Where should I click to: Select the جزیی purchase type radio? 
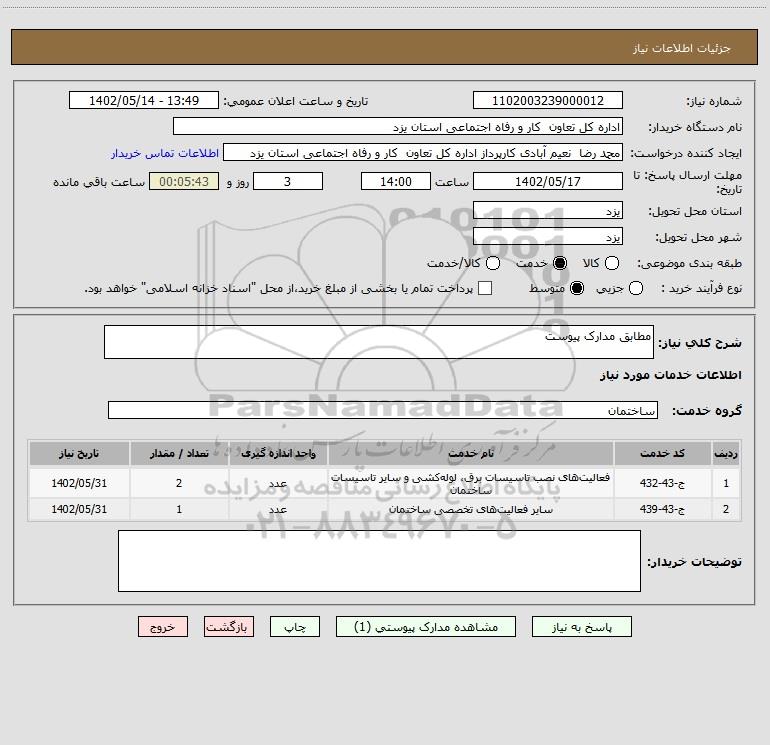pyautogui.click(x=635, y=288)
